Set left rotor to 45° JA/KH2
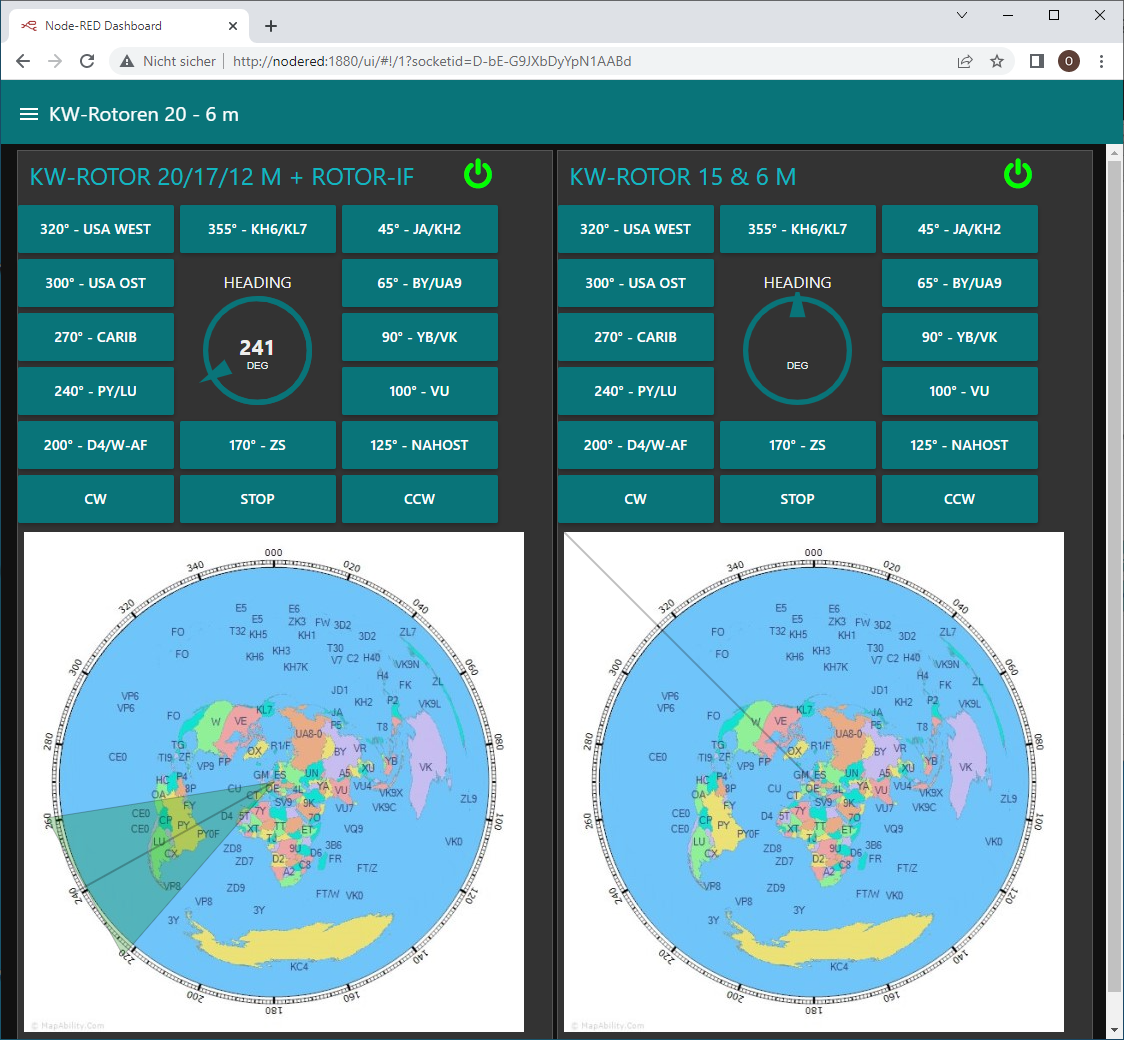This screenshot has width=1124, height=1040. (419, 229)
